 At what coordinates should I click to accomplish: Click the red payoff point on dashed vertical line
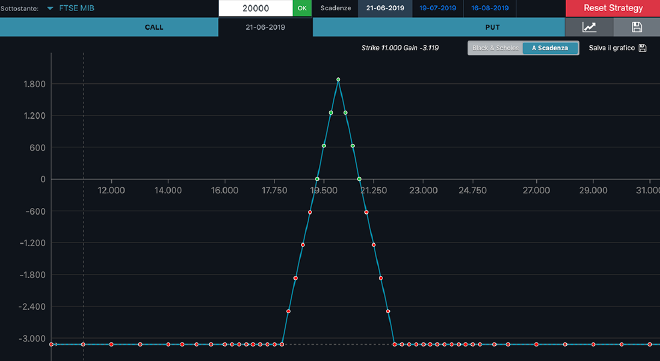(83, 344)
